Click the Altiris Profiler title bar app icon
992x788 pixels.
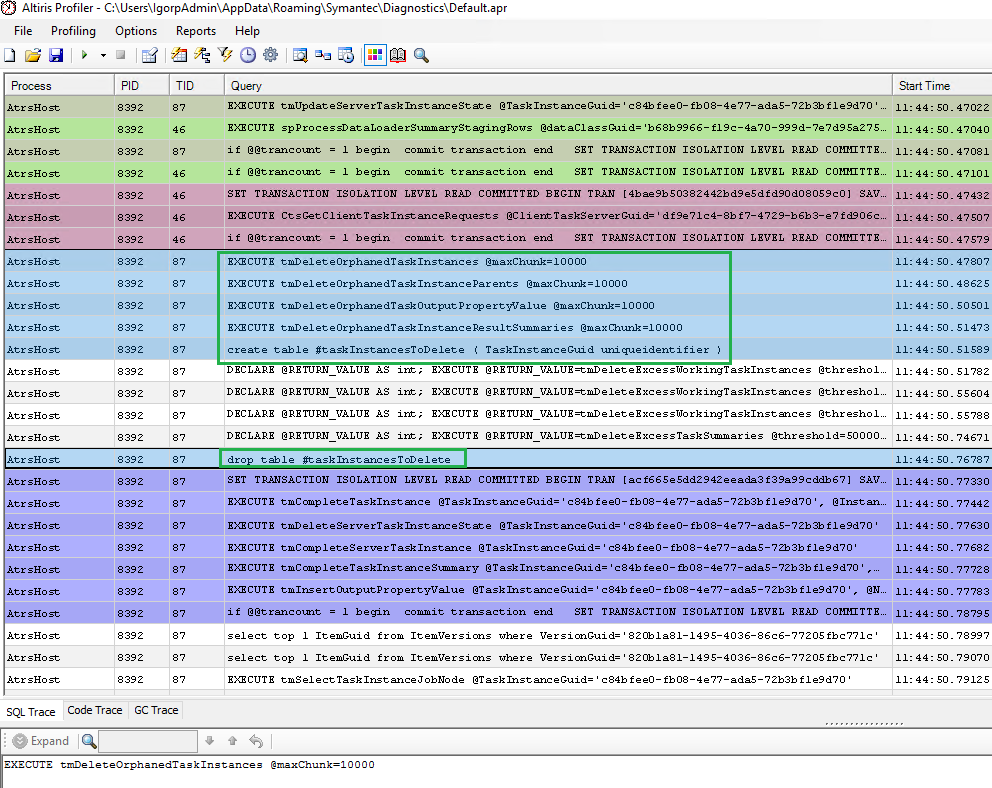(x=9, y=8)
